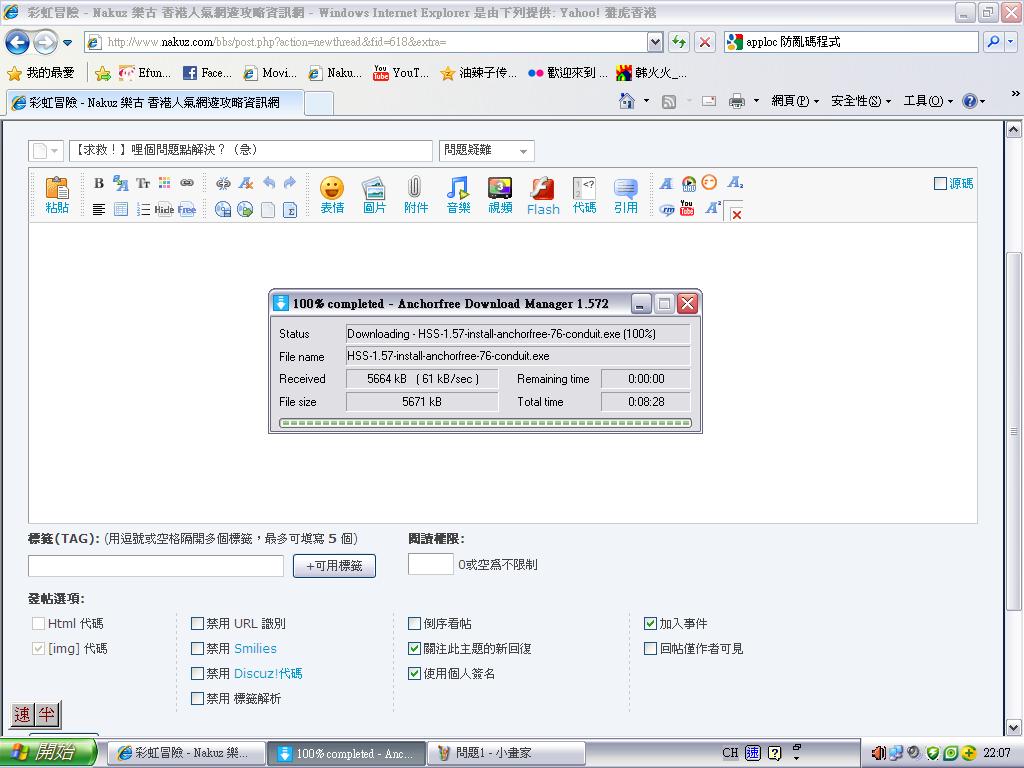Insert music with the 音樂 icon
The image size is (1024, 768).
(x=458, y=194)
